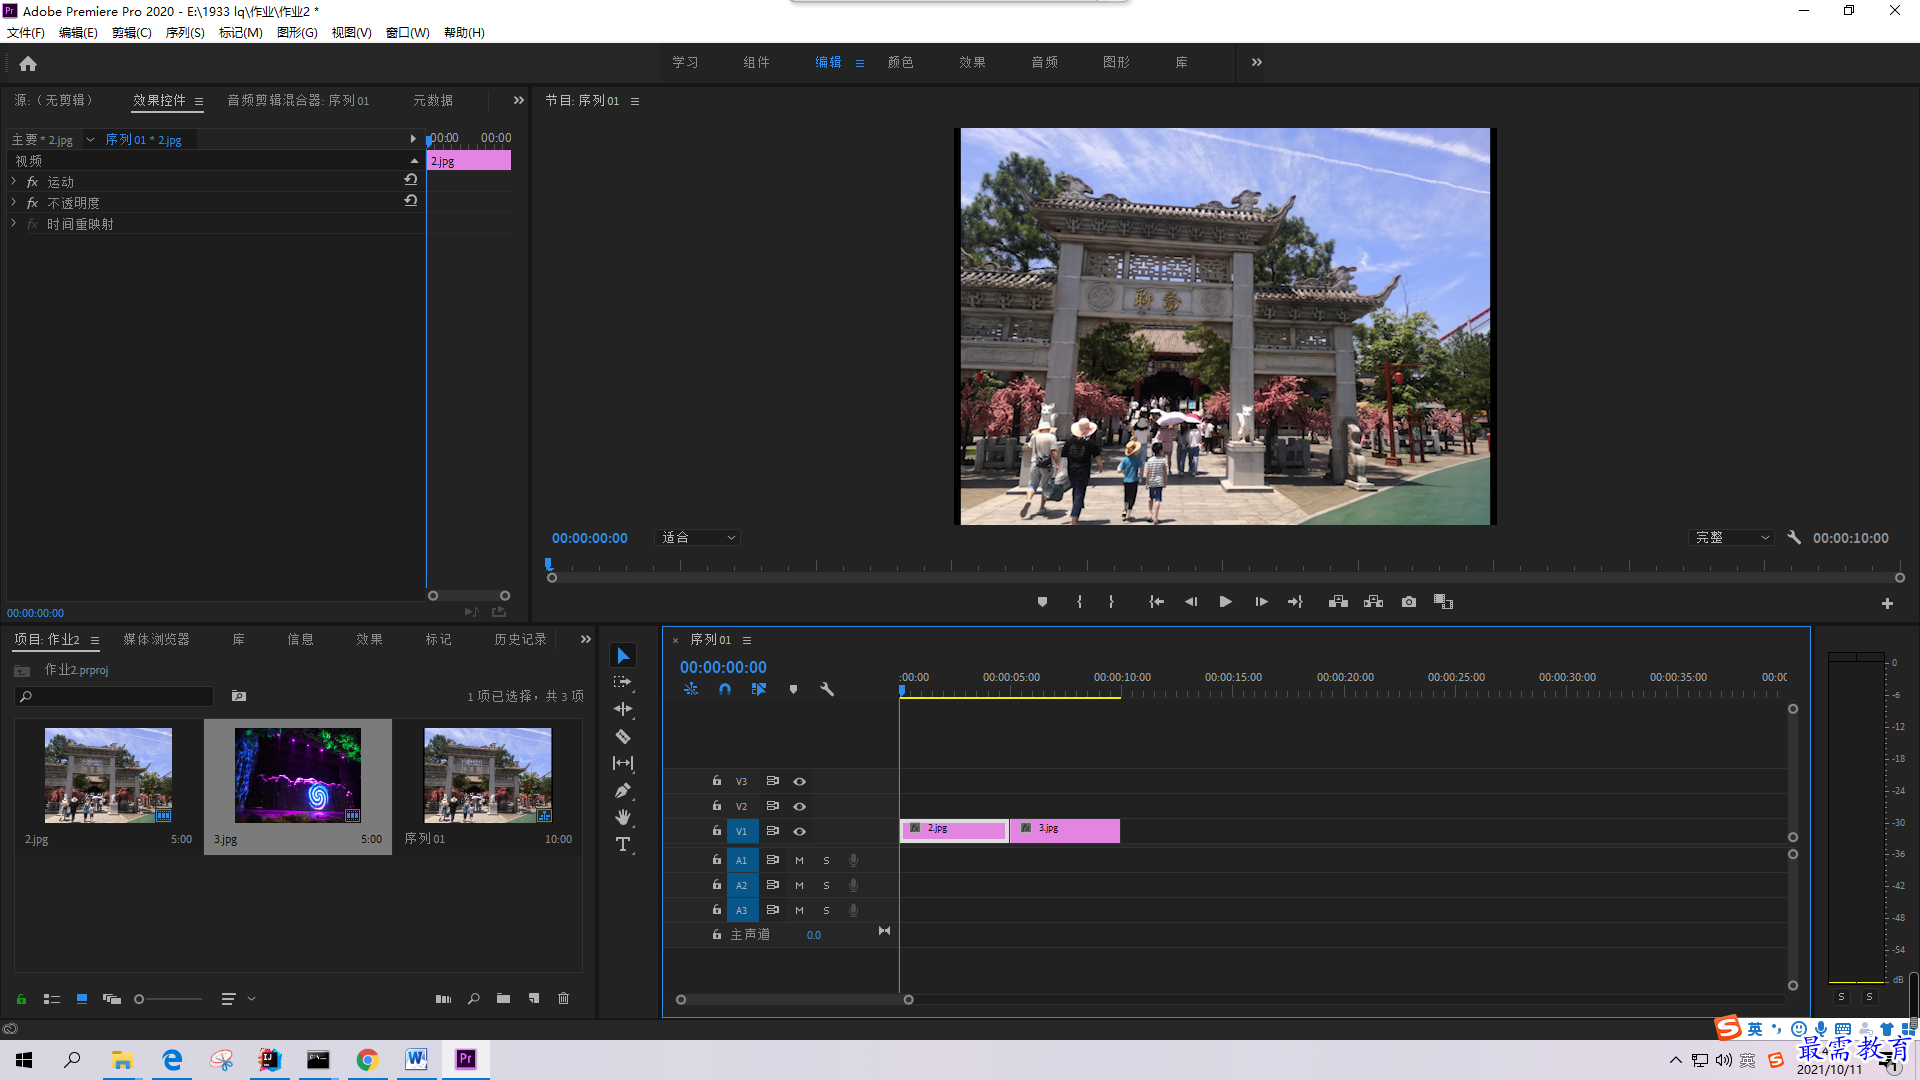Select the 3.jpg clip on timeline

(1065, 830)
